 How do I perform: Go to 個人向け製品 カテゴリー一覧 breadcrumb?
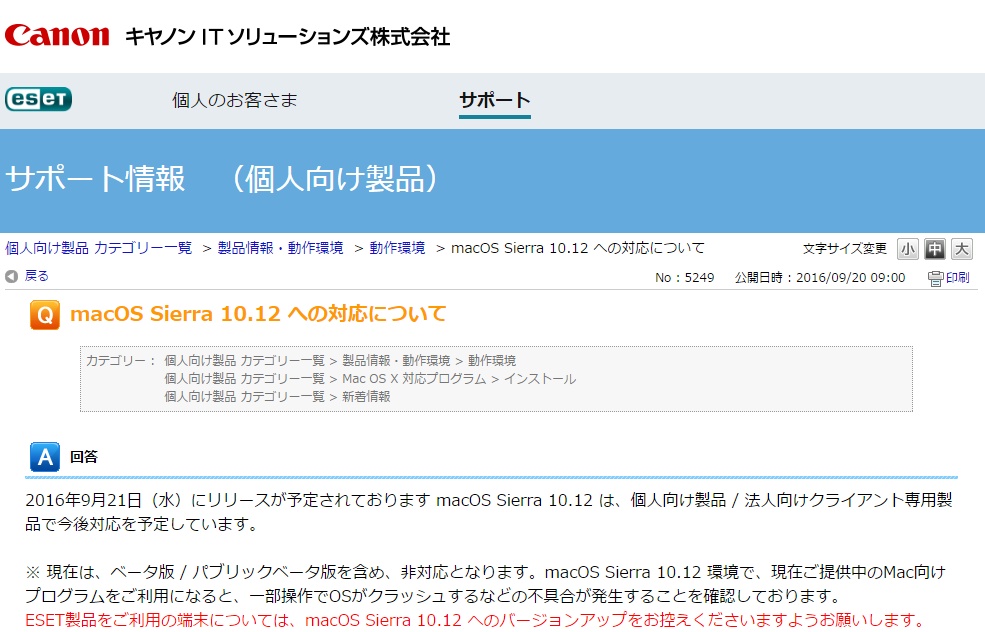tap(99, 248)
